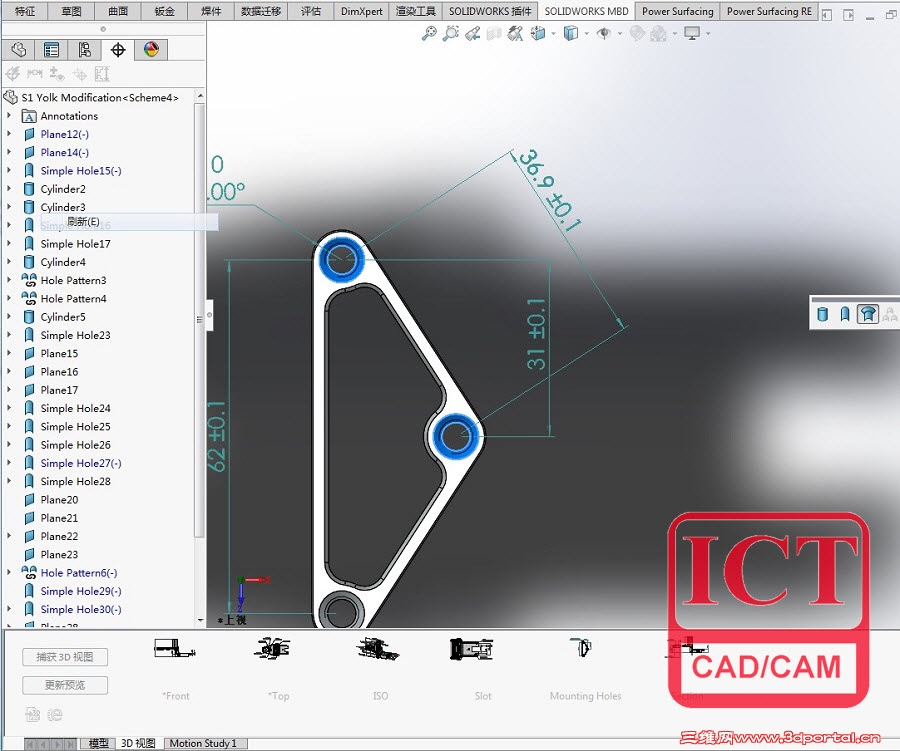Click the Previous View icon
The height and width of the screenshot is (751, 900).
point(472,34)
